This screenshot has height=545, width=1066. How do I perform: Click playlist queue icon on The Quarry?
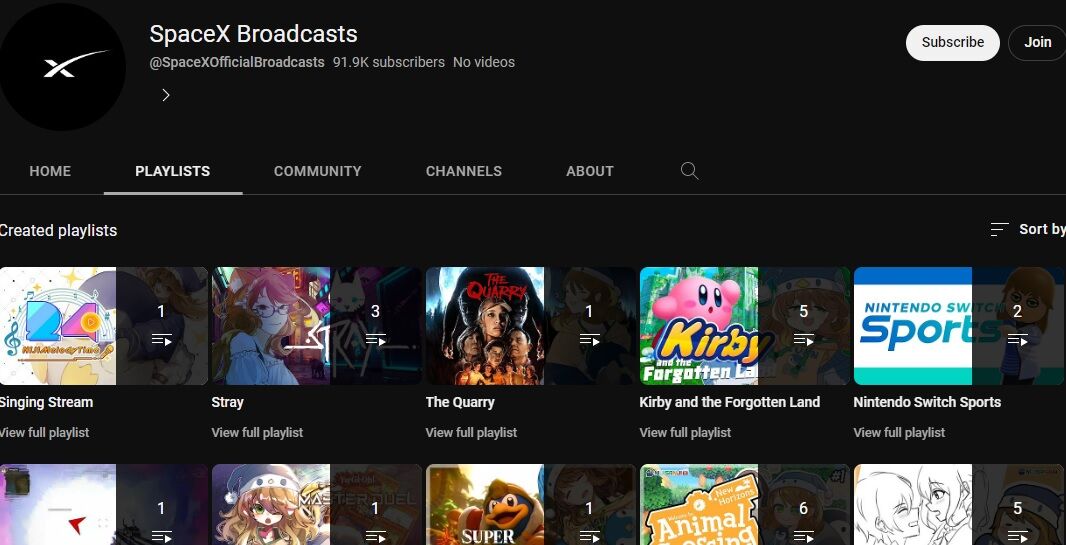pos(589,339)
